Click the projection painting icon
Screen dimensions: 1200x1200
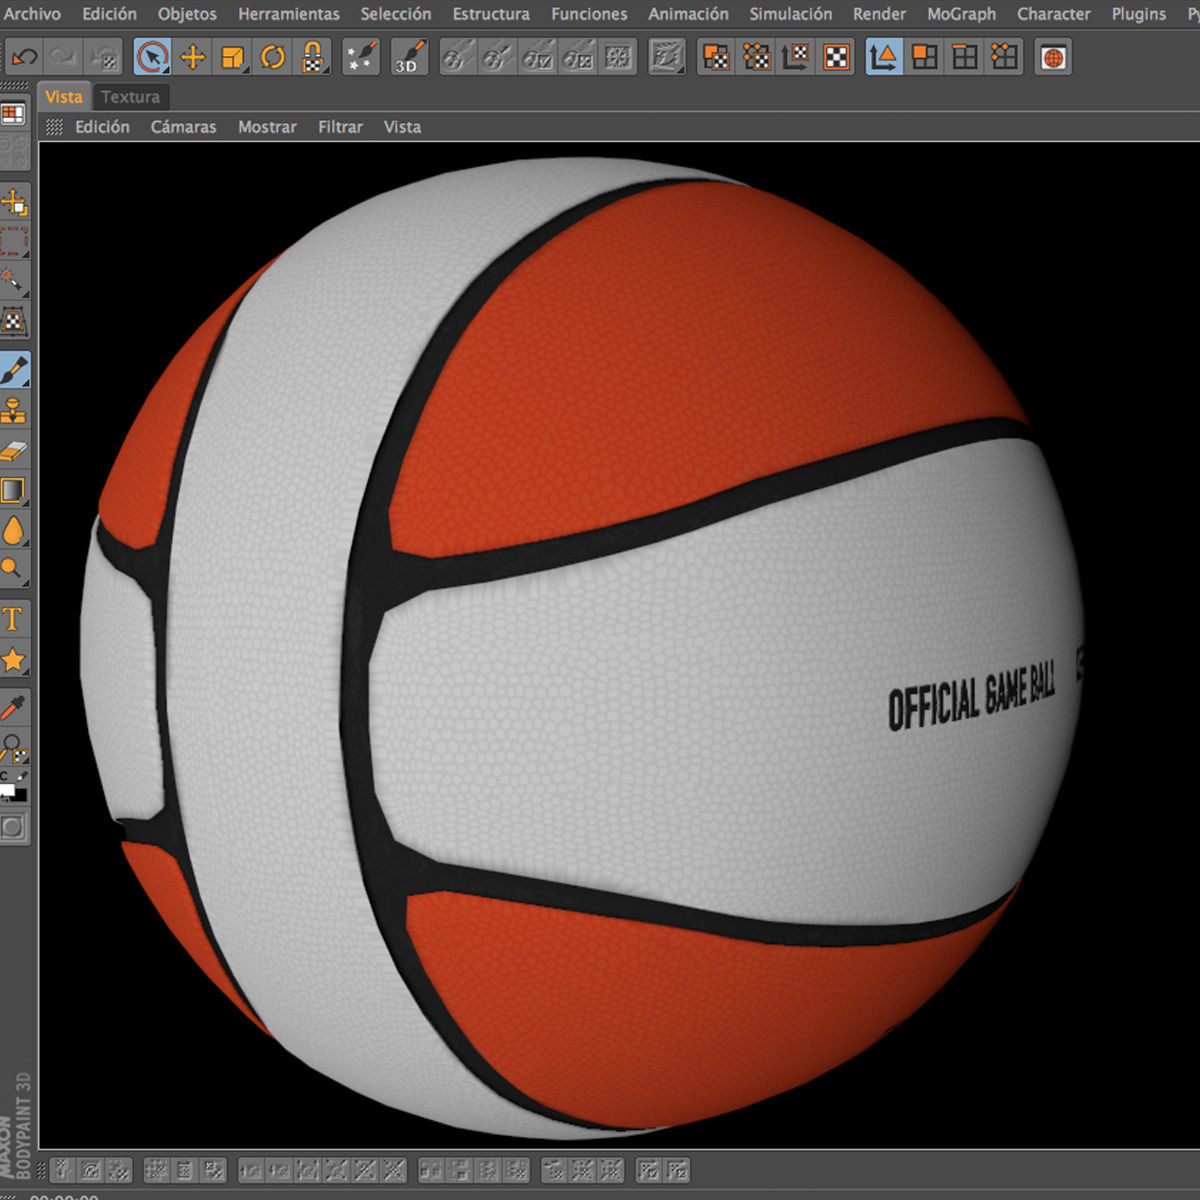(x=666, y=57)
